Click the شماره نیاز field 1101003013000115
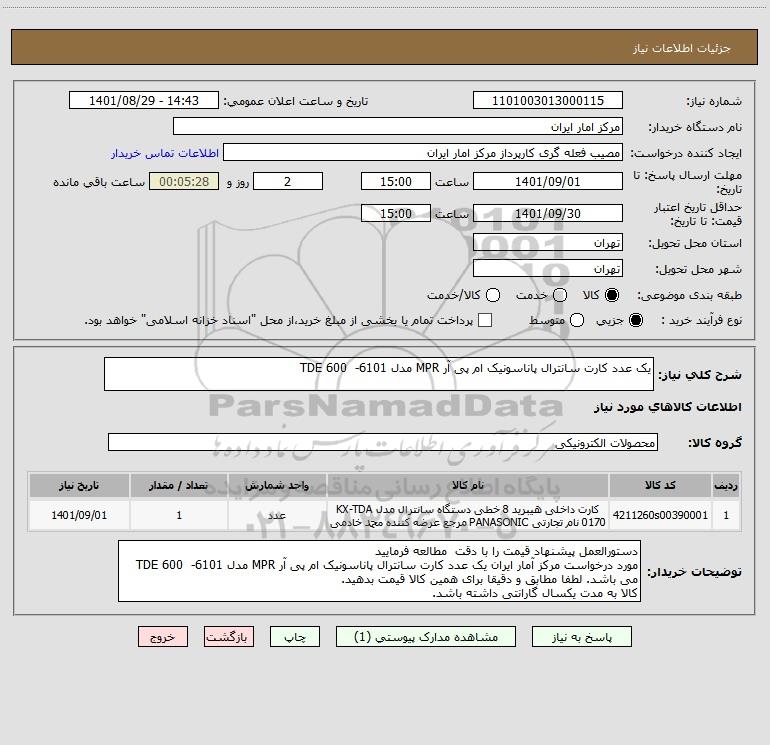 click(x=548, y=101)
